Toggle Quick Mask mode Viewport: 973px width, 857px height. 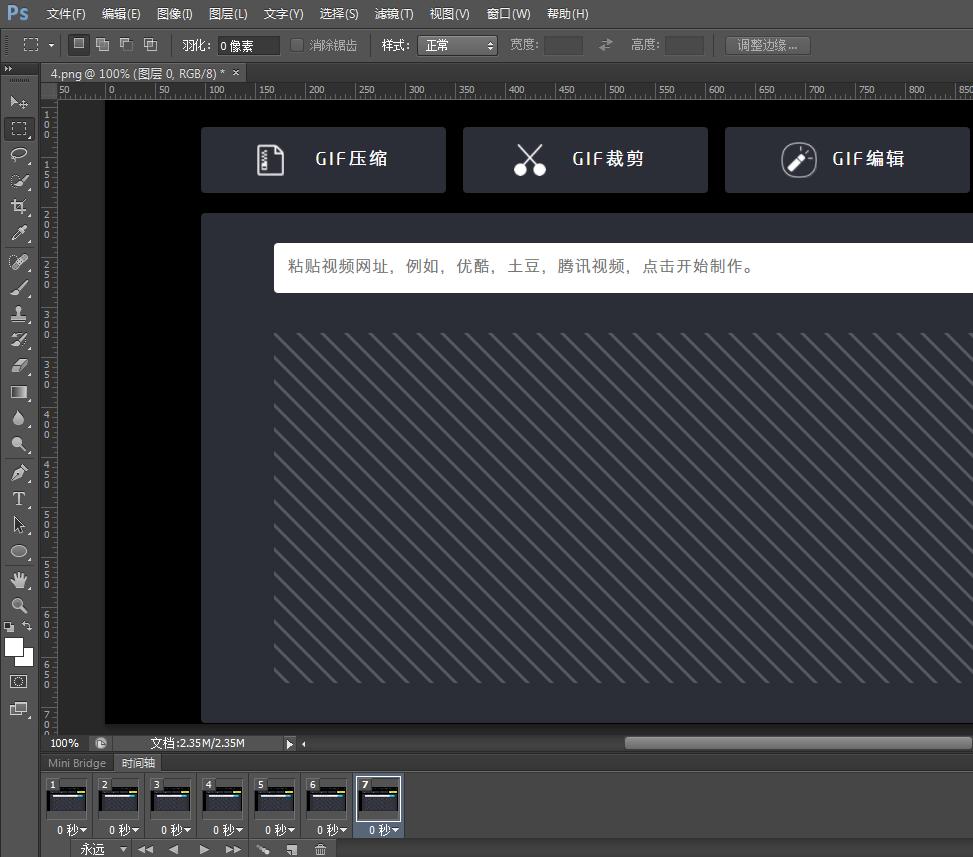18,681
